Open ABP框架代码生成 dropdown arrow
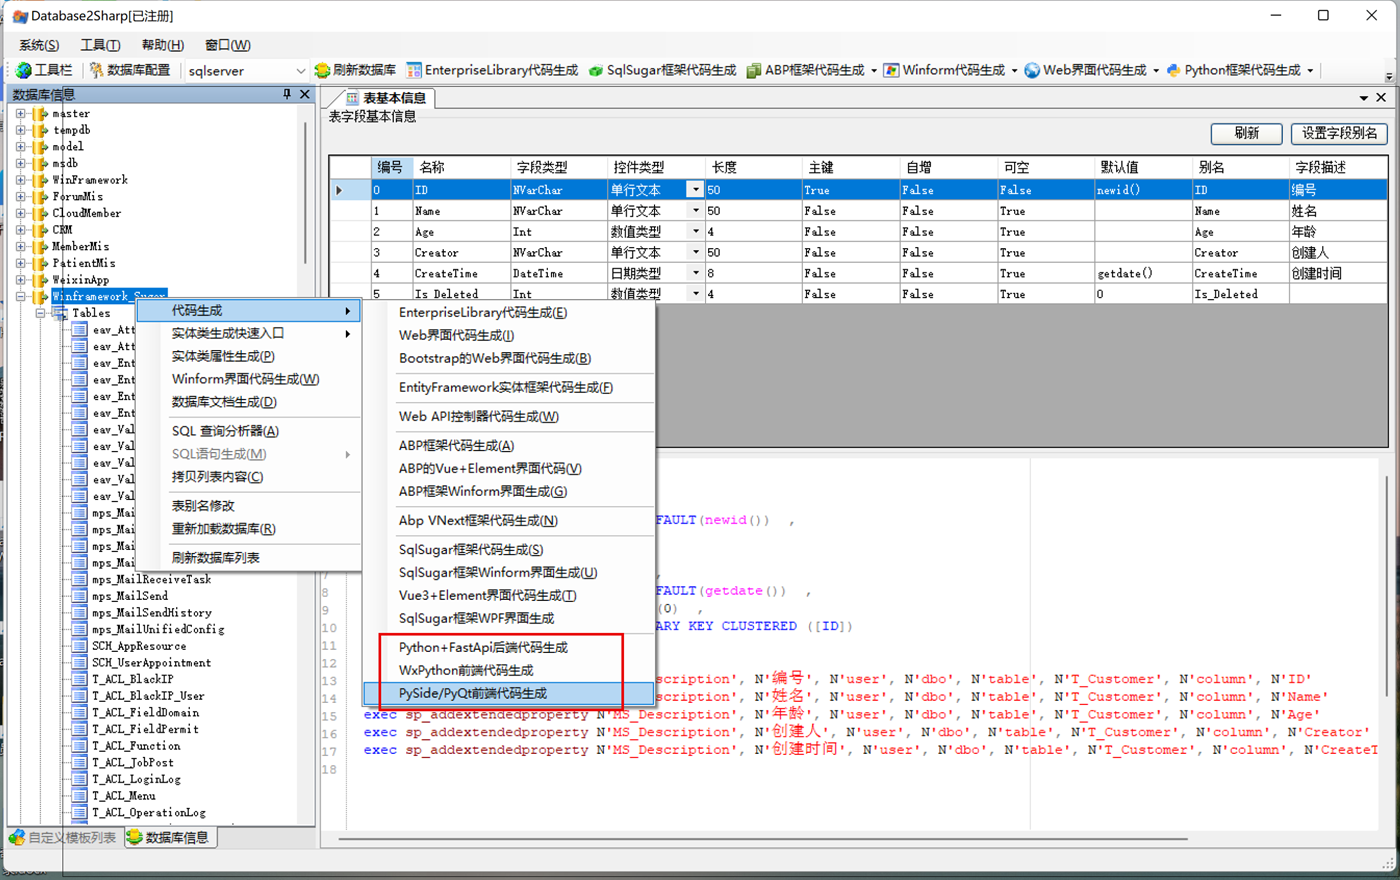The width and height of the screenshot is (1400, 880). click(x=873, y=70)
